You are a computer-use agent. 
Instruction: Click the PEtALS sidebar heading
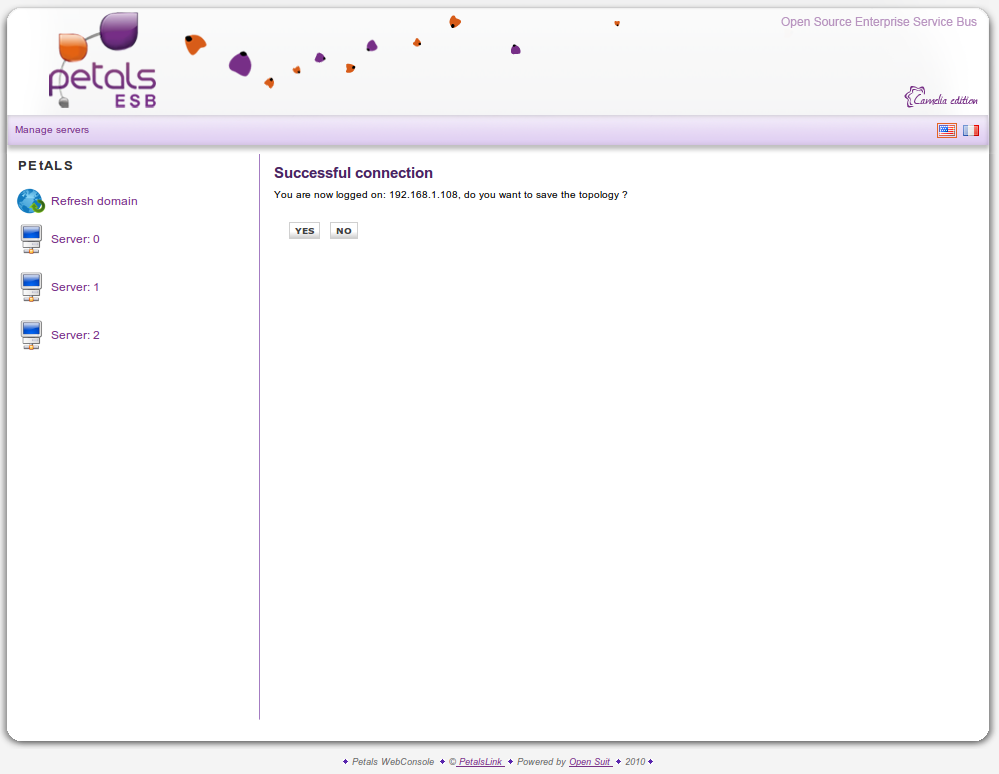[46, 166]
